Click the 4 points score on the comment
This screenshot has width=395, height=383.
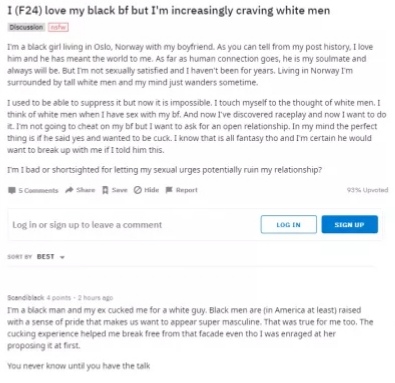59,298
